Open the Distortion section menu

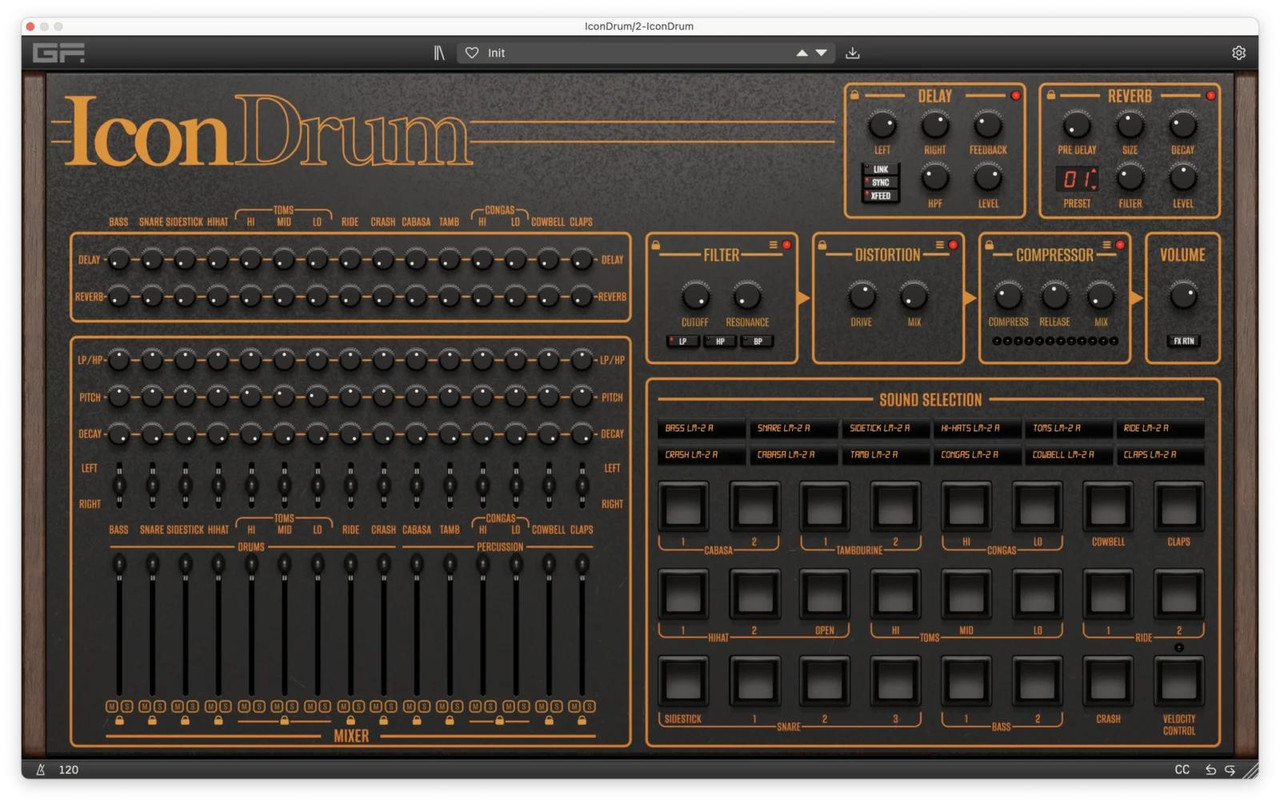(x=940, y=245)
